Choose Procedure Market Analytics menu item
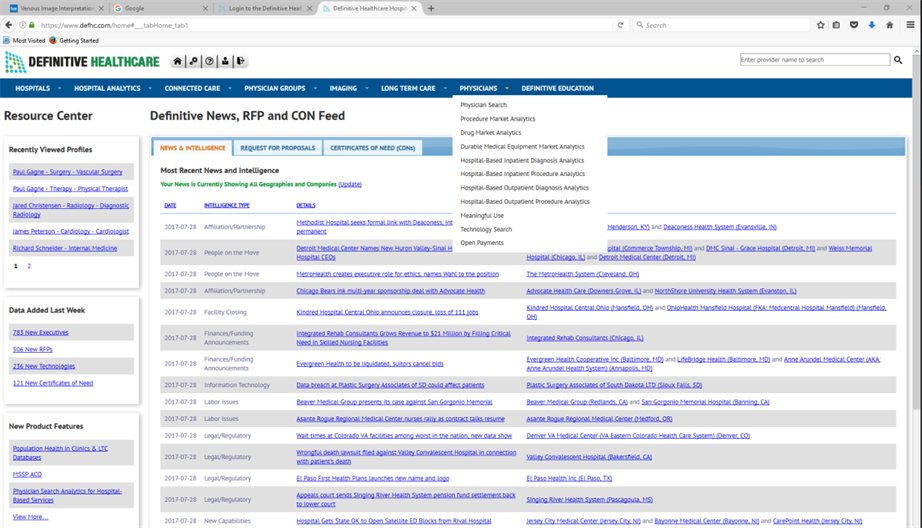Image resolution: width=922 pixels, height=528 pixels. coord(497,119)
